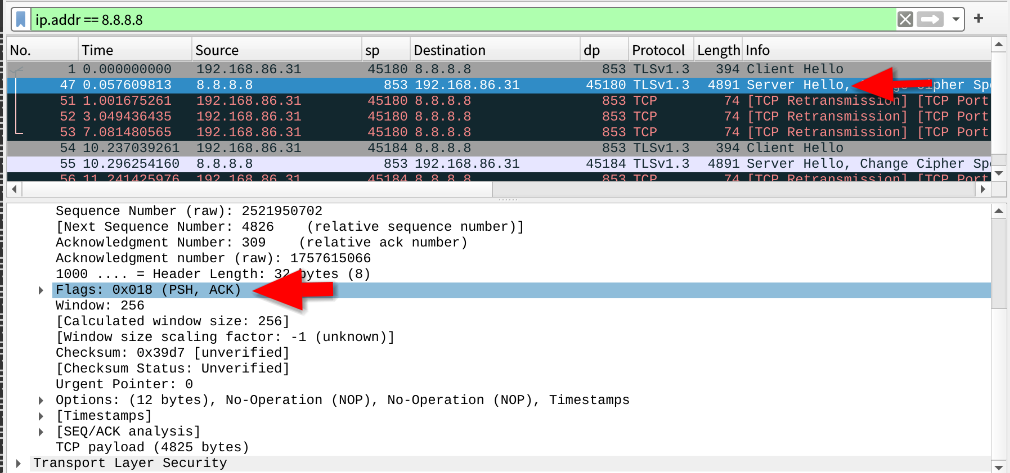Select TCP payload (4825 bytes) line

pyautogui.click(x=152, y=447)
